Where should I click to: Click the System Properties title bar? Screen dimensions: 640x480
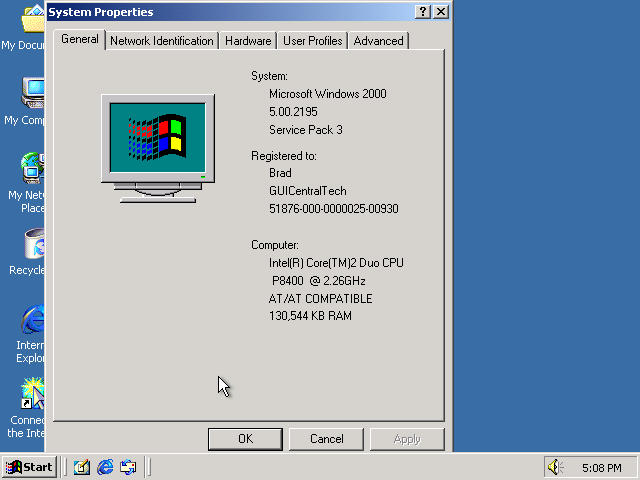click(x=229, y=12)
